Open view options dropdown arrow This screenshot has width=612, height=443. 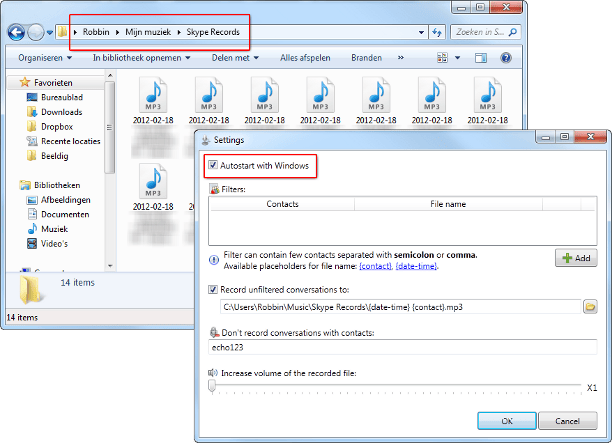(457, 58)
